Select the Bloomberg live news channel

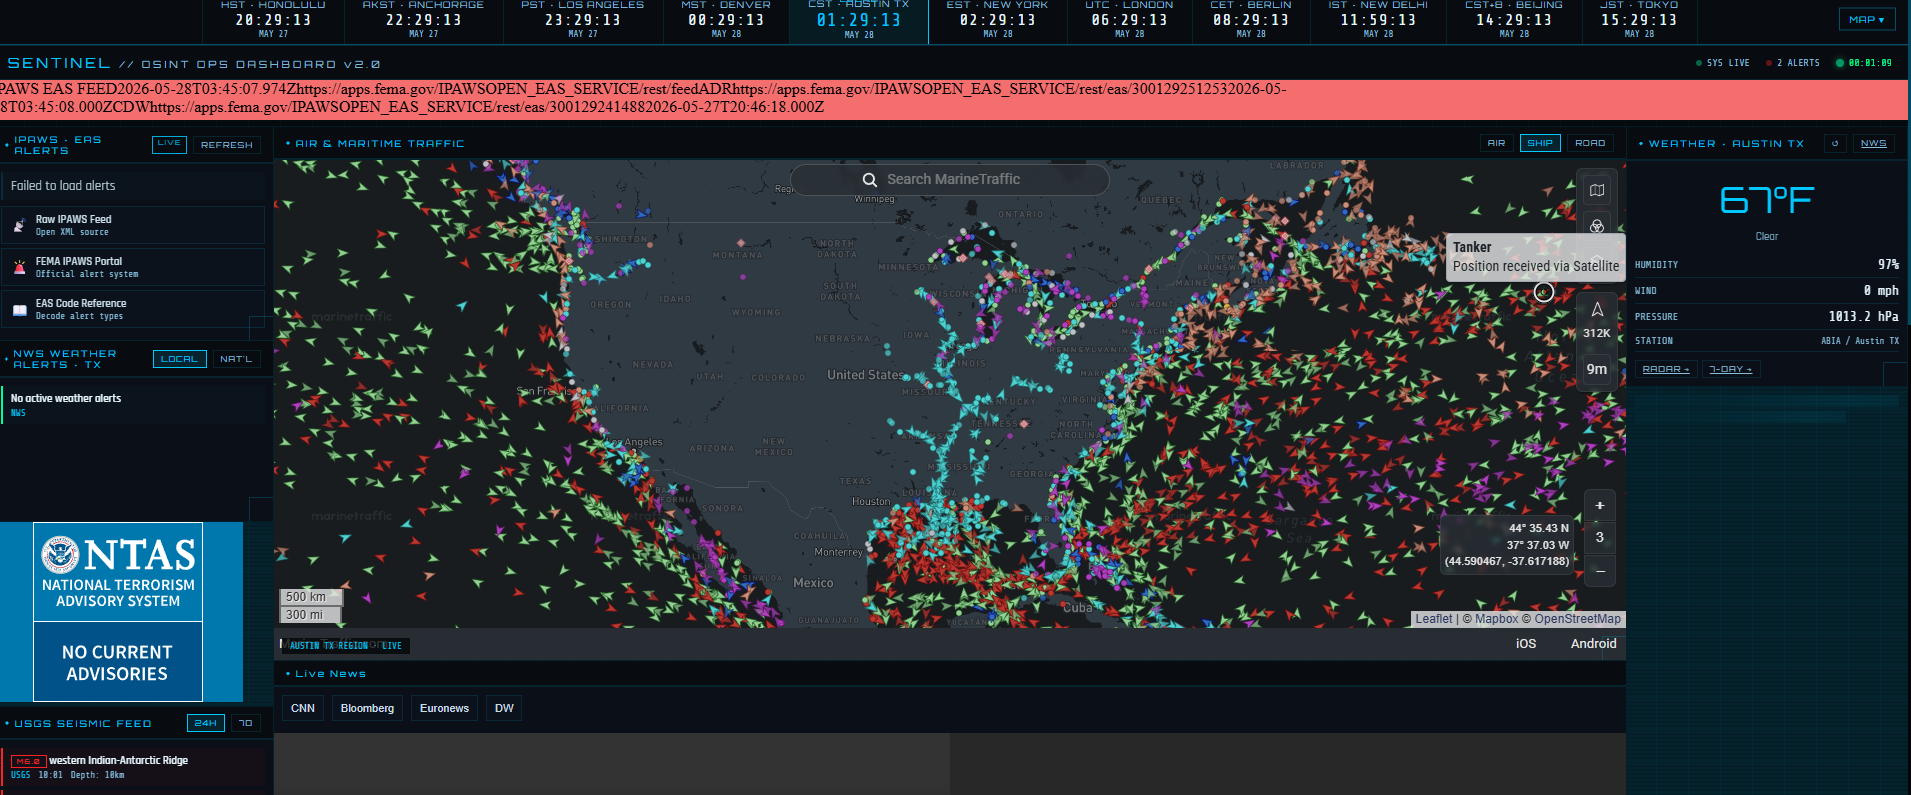[367, 708]
